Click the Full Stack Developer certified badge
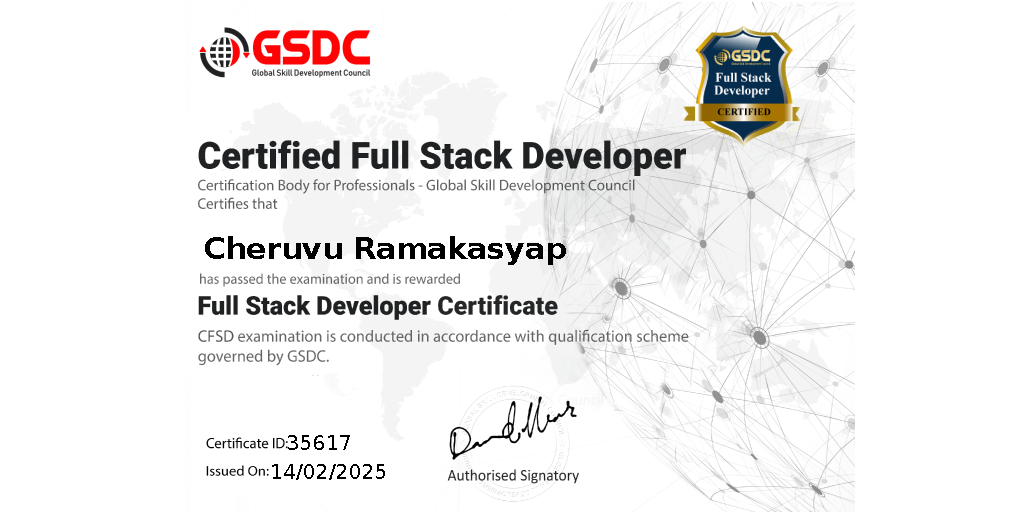 coord(742,85)
